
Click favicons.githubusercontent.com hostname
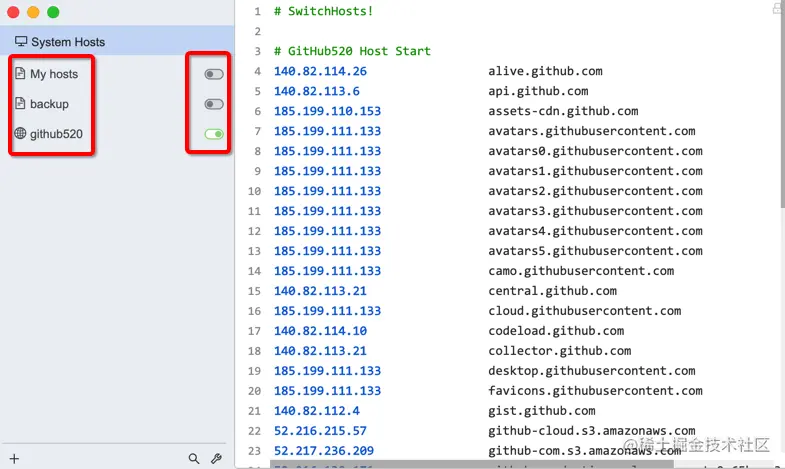[x=595, y=391]
